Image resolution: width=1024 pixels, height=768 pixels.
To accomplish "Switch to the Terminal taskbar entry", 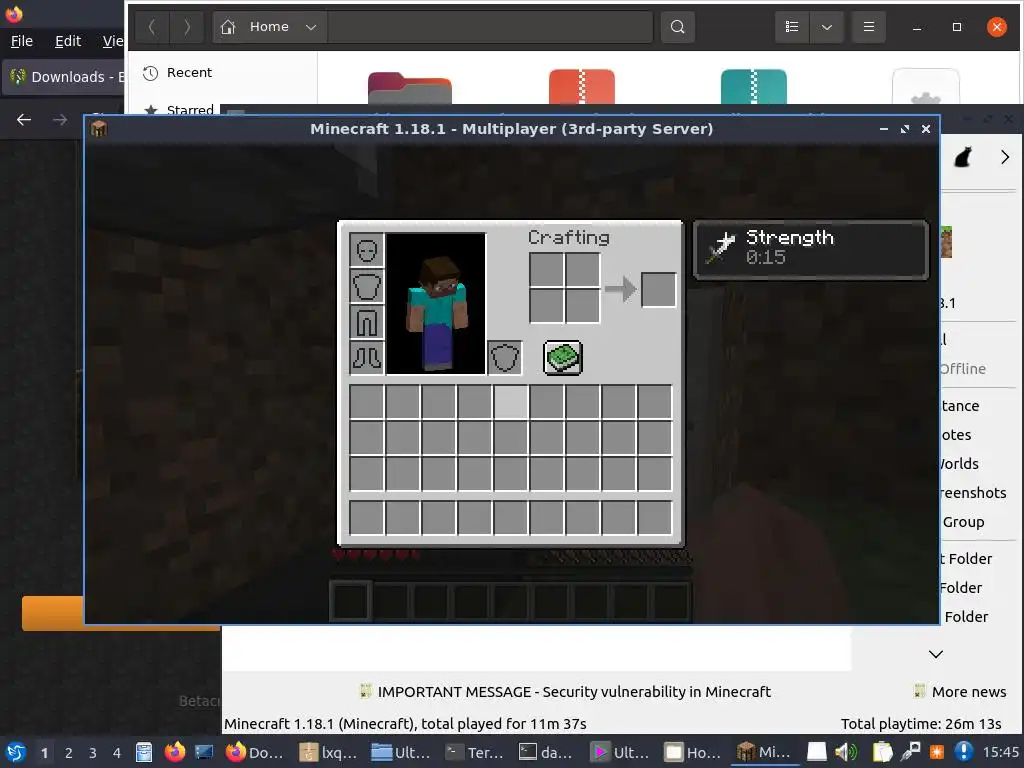I will coord(475,752).
